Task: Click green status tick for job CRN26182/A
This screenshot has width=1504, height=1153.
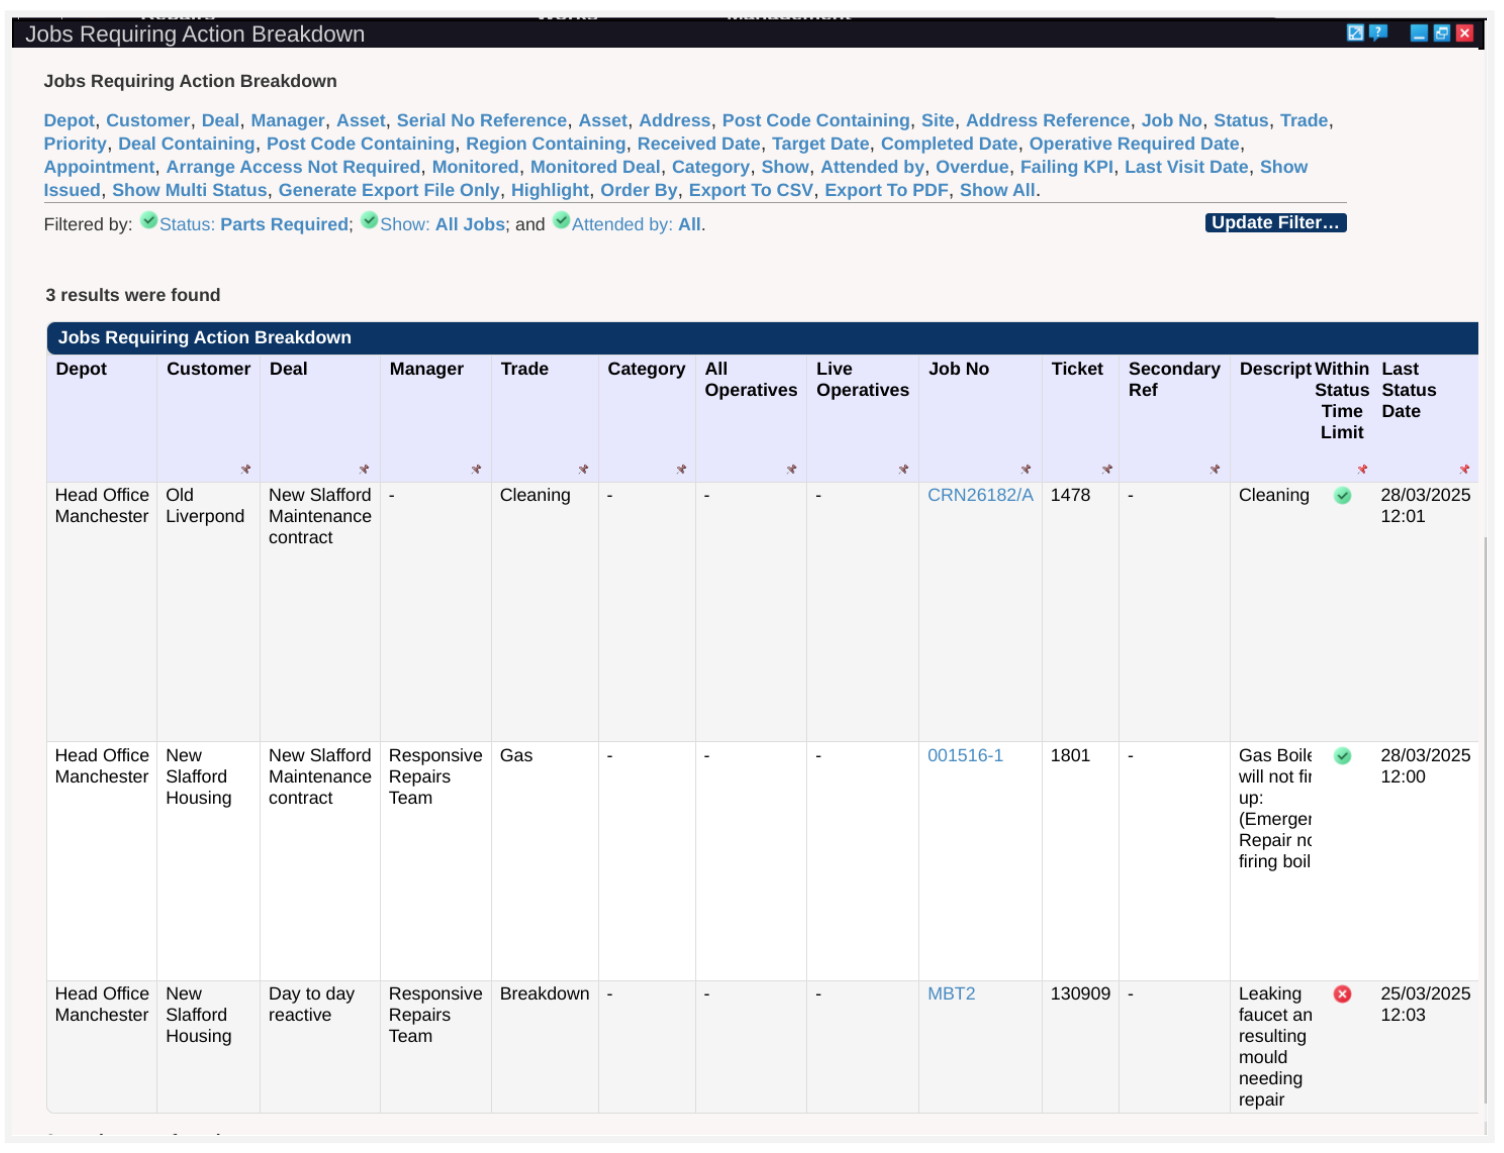Action: (x=1343, y=496)
